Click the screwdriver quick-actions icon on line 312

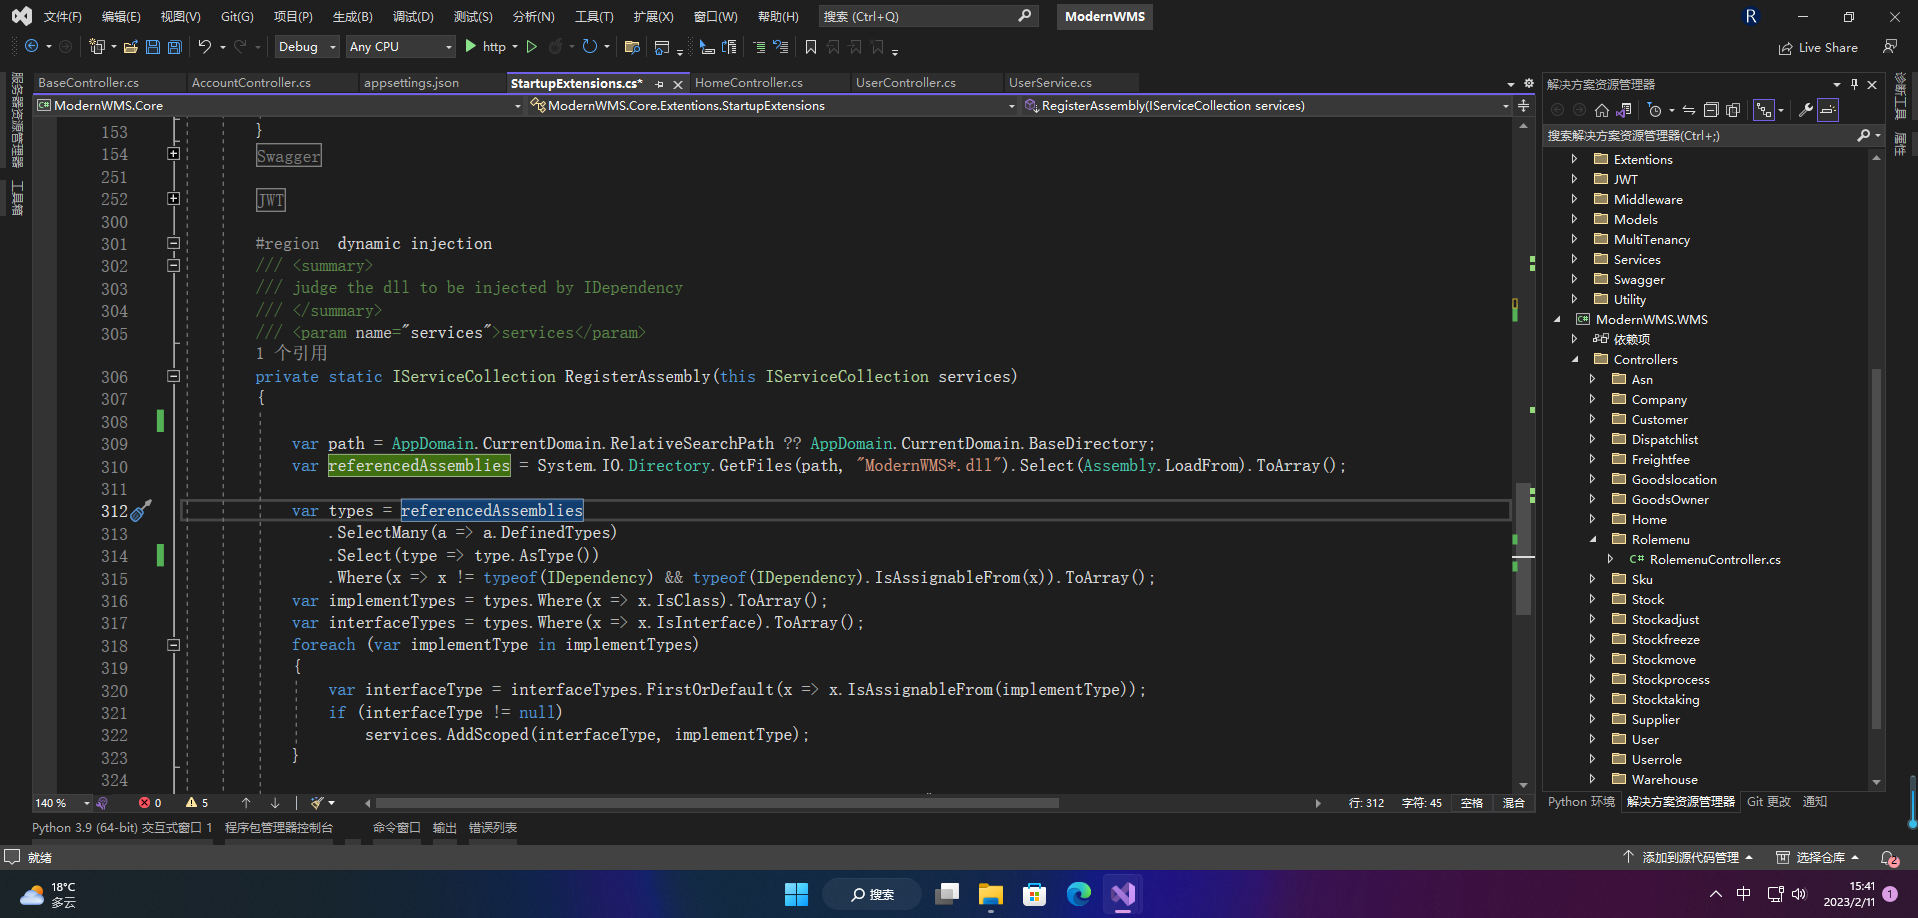142,511
